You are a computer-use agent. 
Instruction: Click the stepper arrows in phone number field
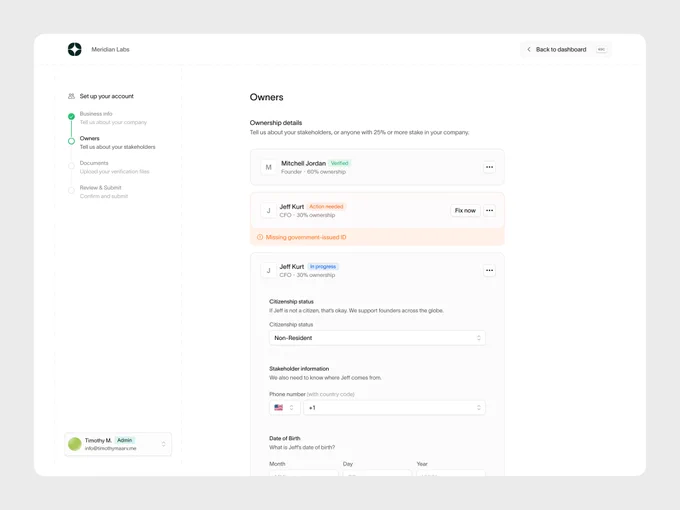pyautogui.click(x=478, y=408)
